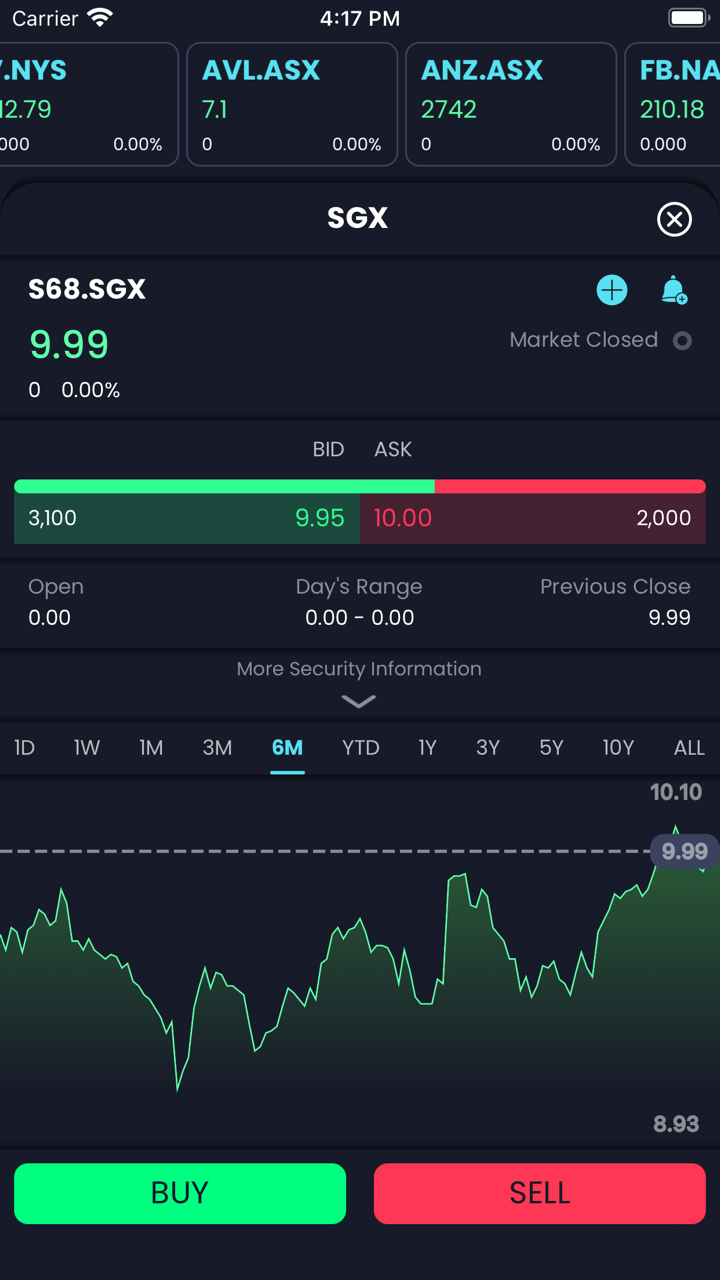Expand More Security Information chevron
The width and height of the screenshot is (720, 1280).
[359, 702]
